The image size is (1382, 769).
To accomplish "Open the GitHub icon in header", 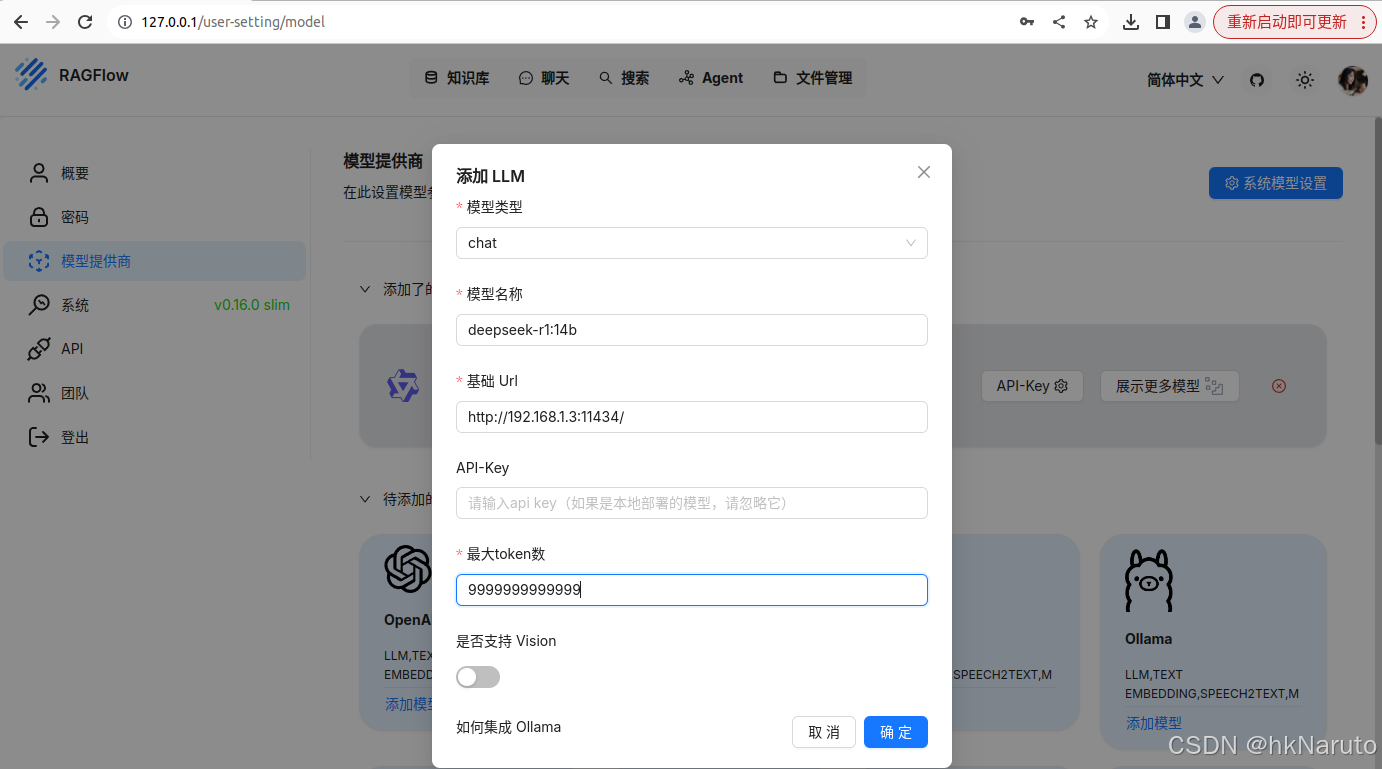I will coord(1258,79).
